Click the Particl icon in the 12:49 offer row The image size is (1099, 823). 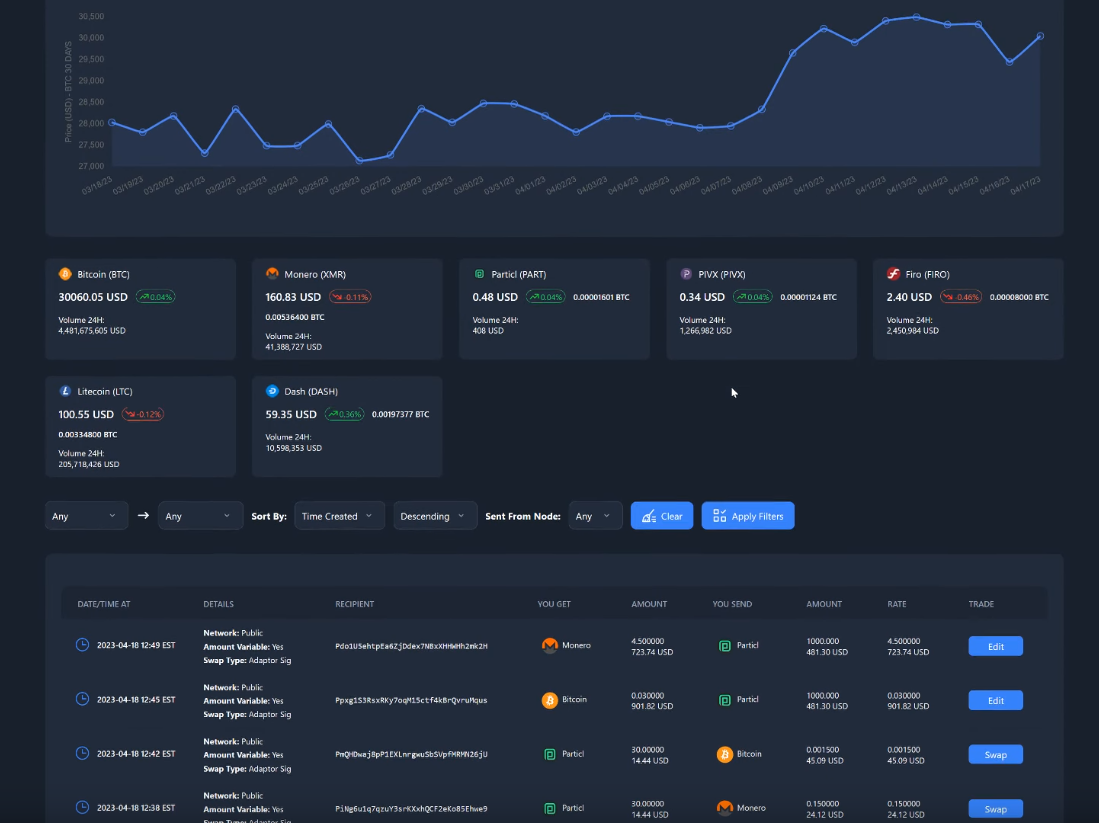(725, 646)
